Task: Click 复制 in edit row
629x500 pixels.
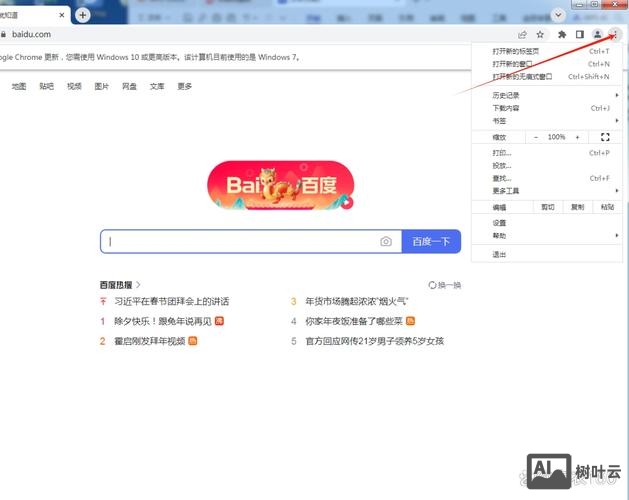Action: 577,207
